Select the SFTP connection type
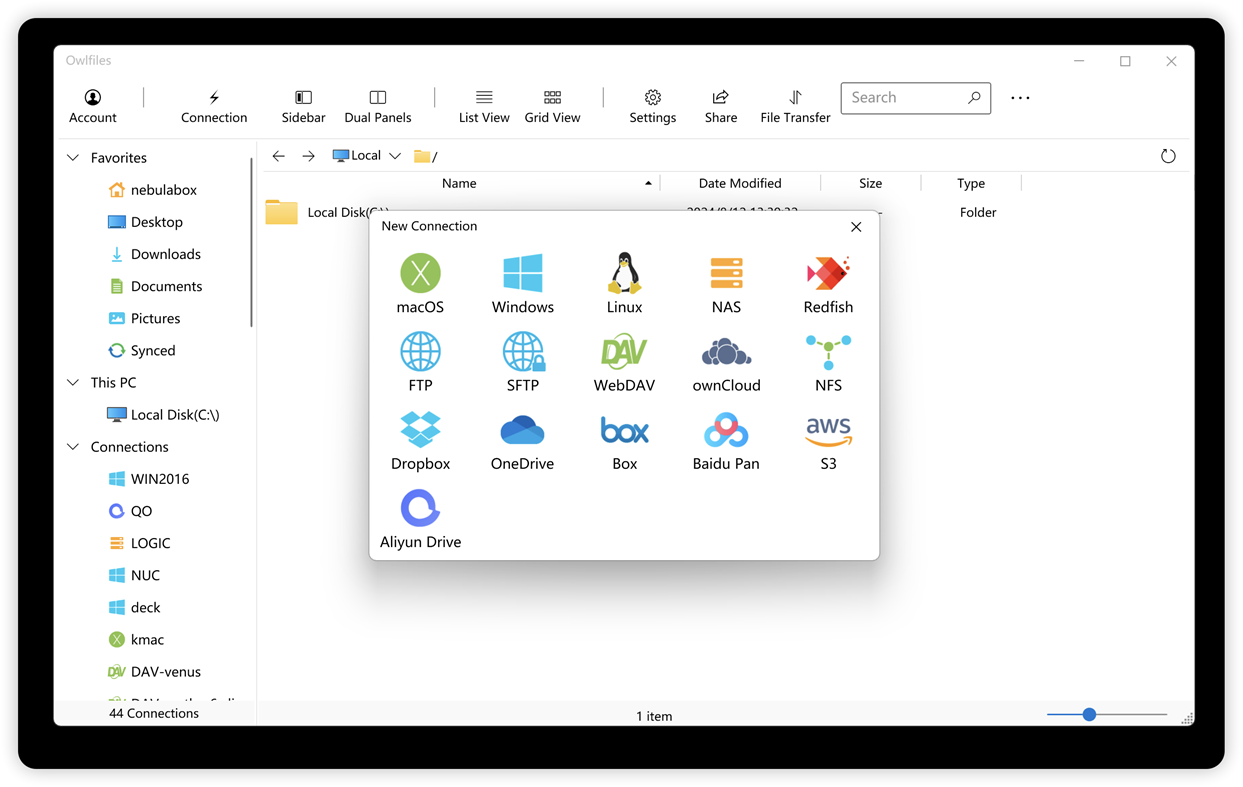1243x787 pixels. tap(522, 362)
